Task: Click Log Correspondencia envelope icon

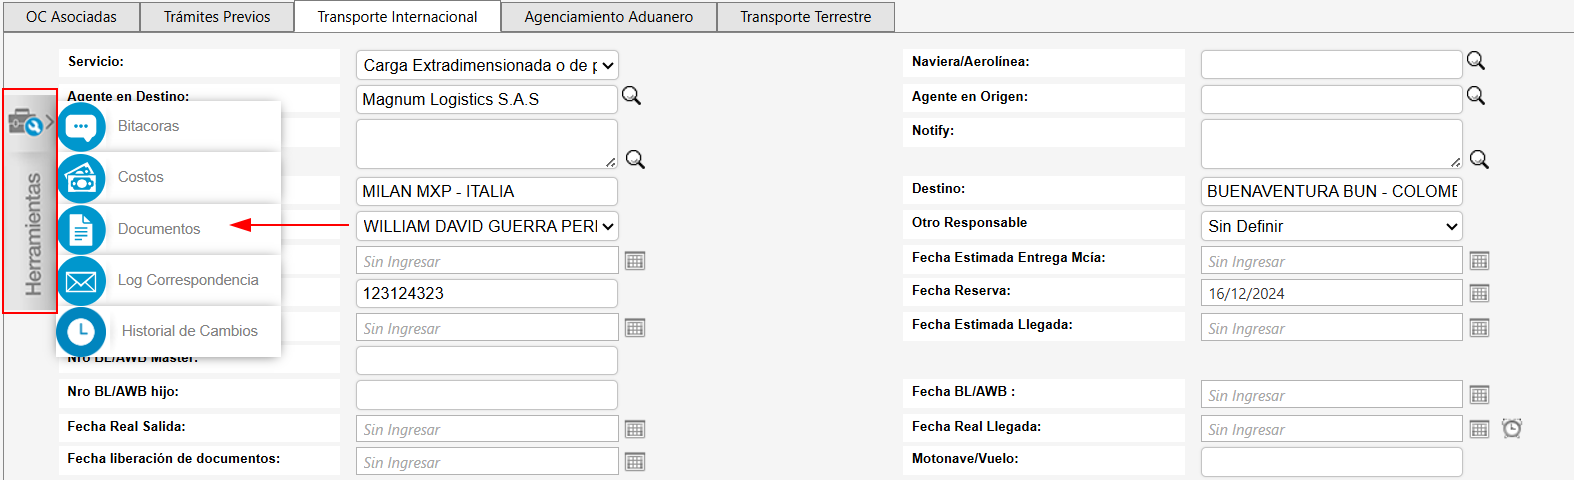Action: click(81, 281)
